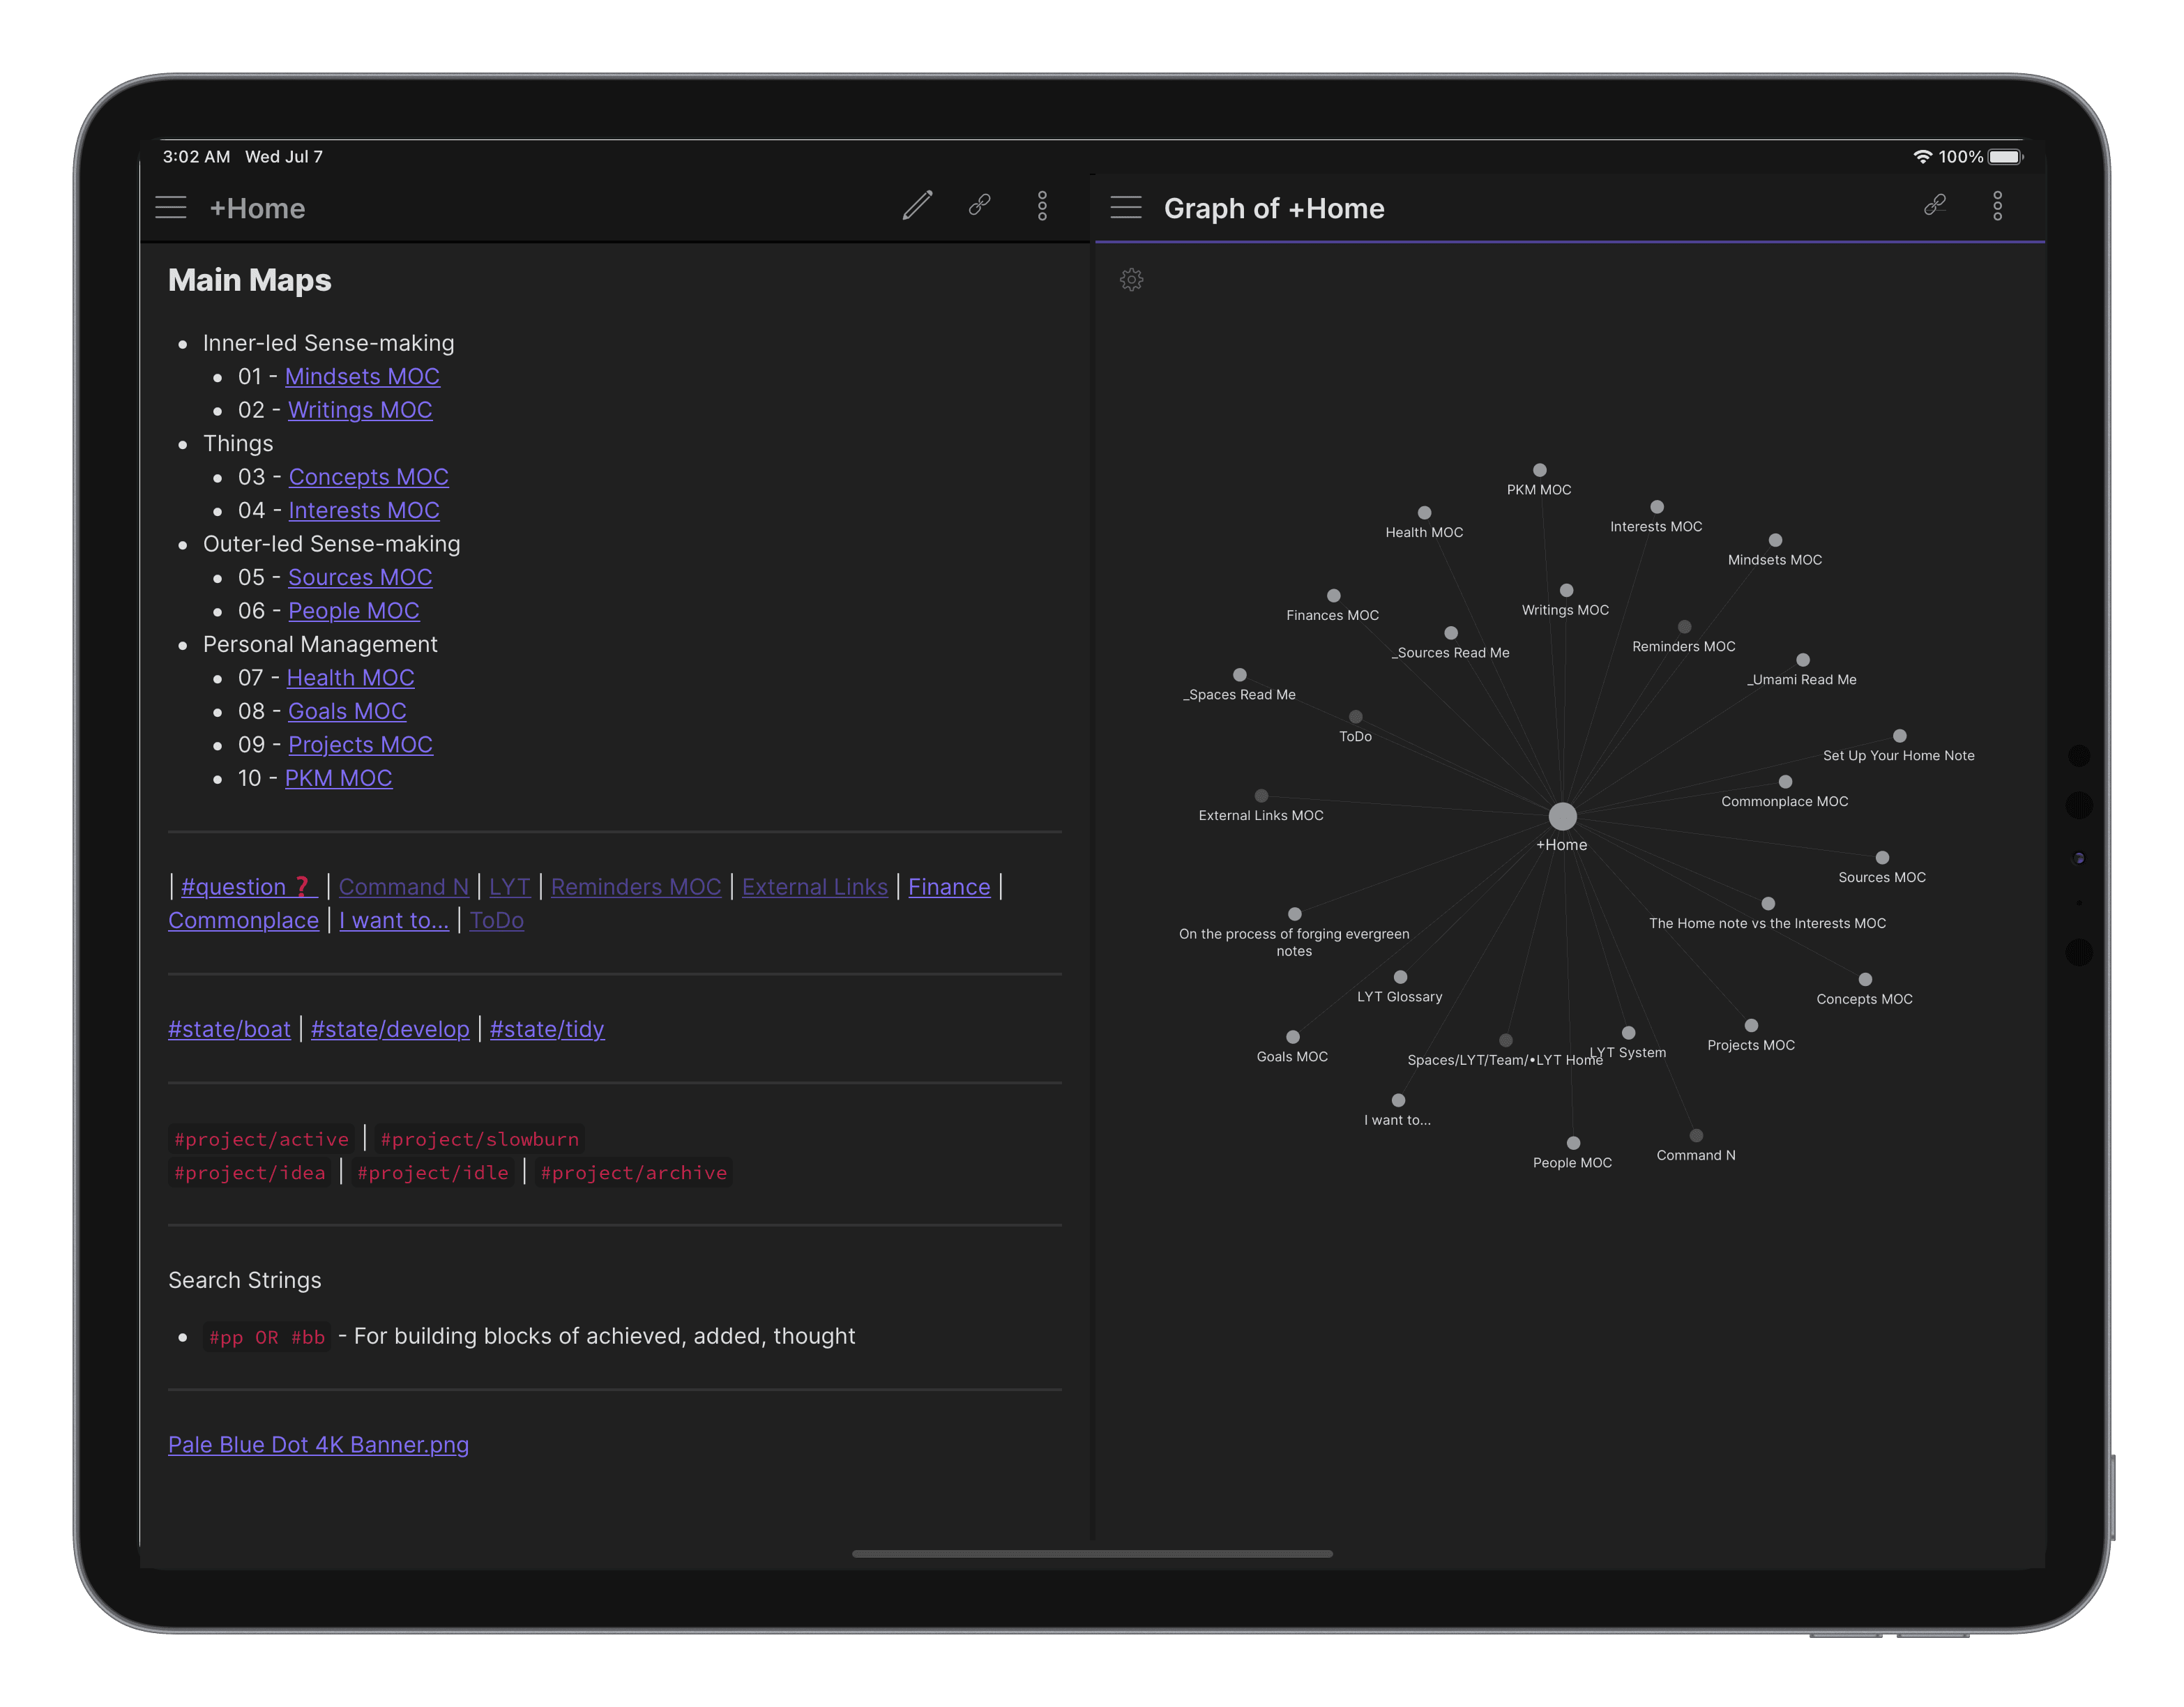Select the _Sources Read Me graph node

tap(1451, 633)
